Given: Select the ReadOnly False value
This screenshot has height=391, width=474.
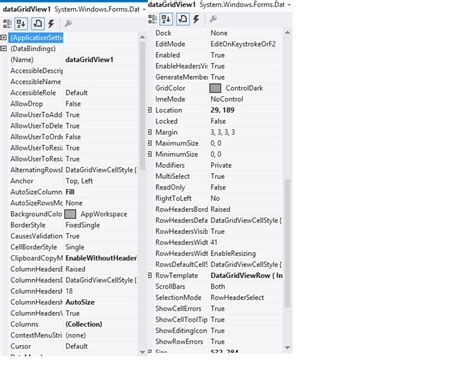Looking at the screenshot, I should [218, 187].
